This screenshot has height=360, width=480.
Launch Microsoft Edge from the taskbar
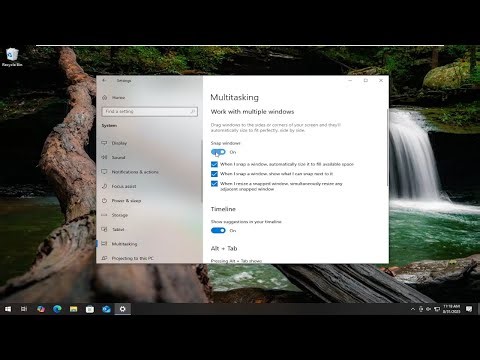(57, 309)
